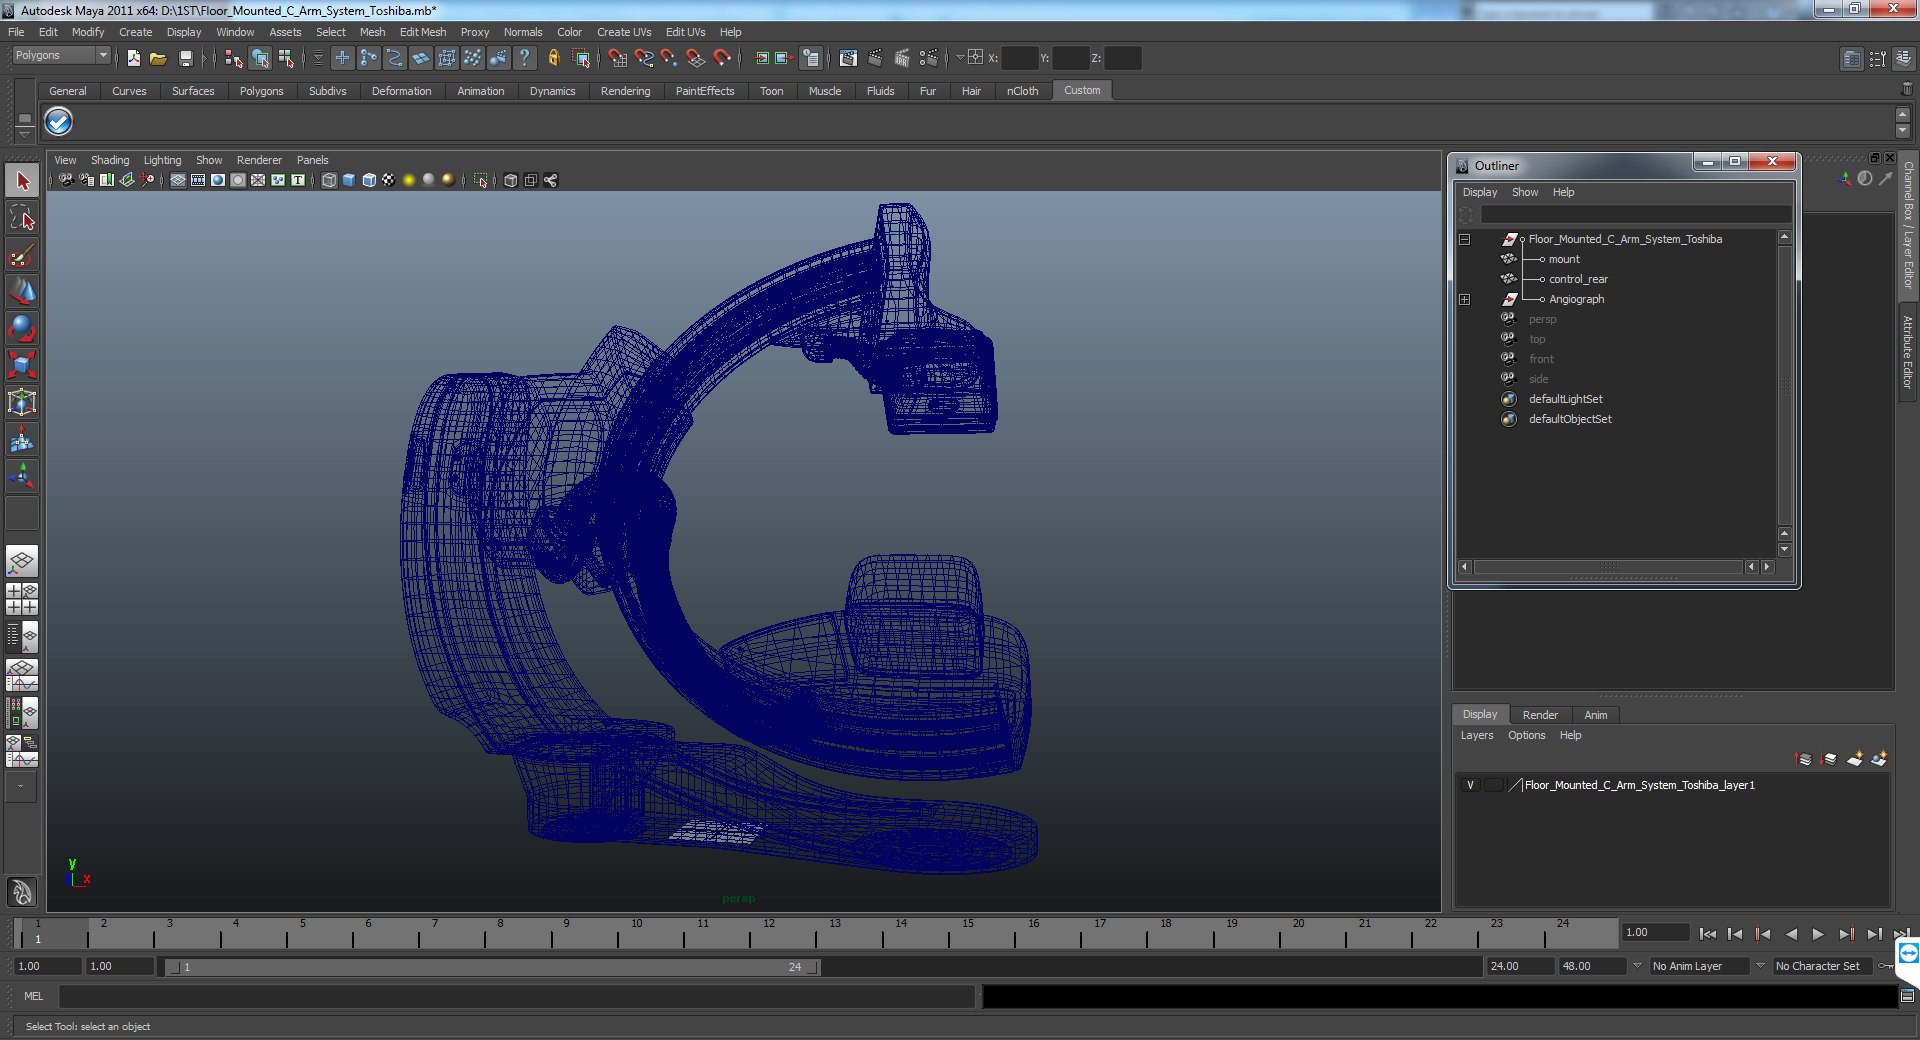Choose the Paint Selection tool

22,255
